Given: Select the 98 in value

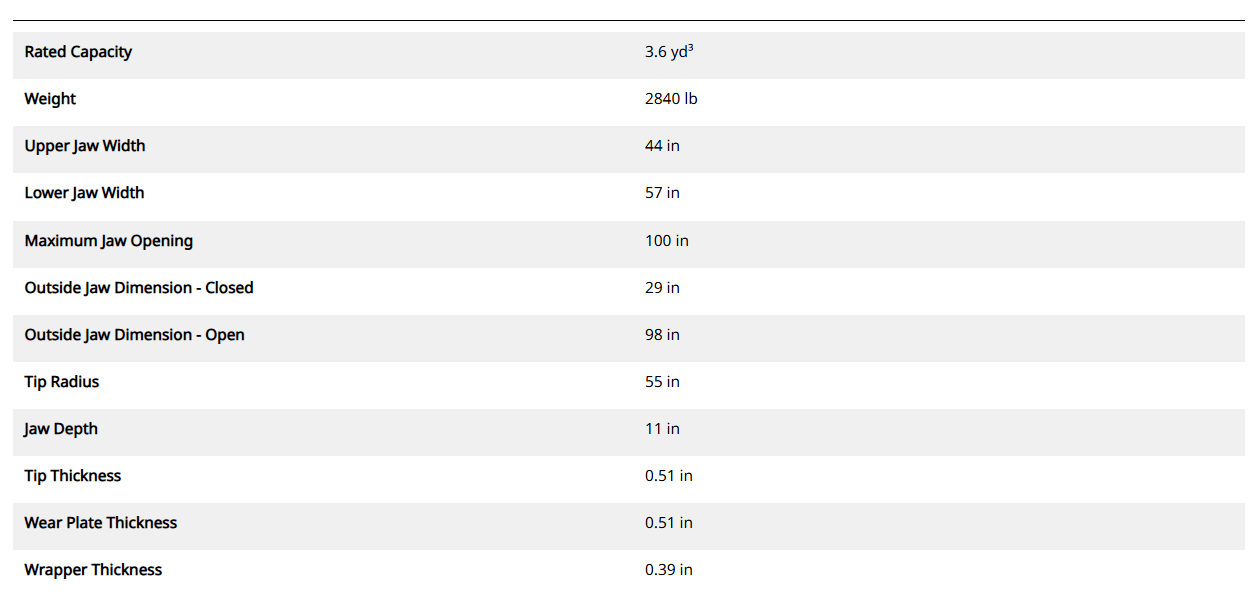Looking at the screenshot, I should click(662, 335).
